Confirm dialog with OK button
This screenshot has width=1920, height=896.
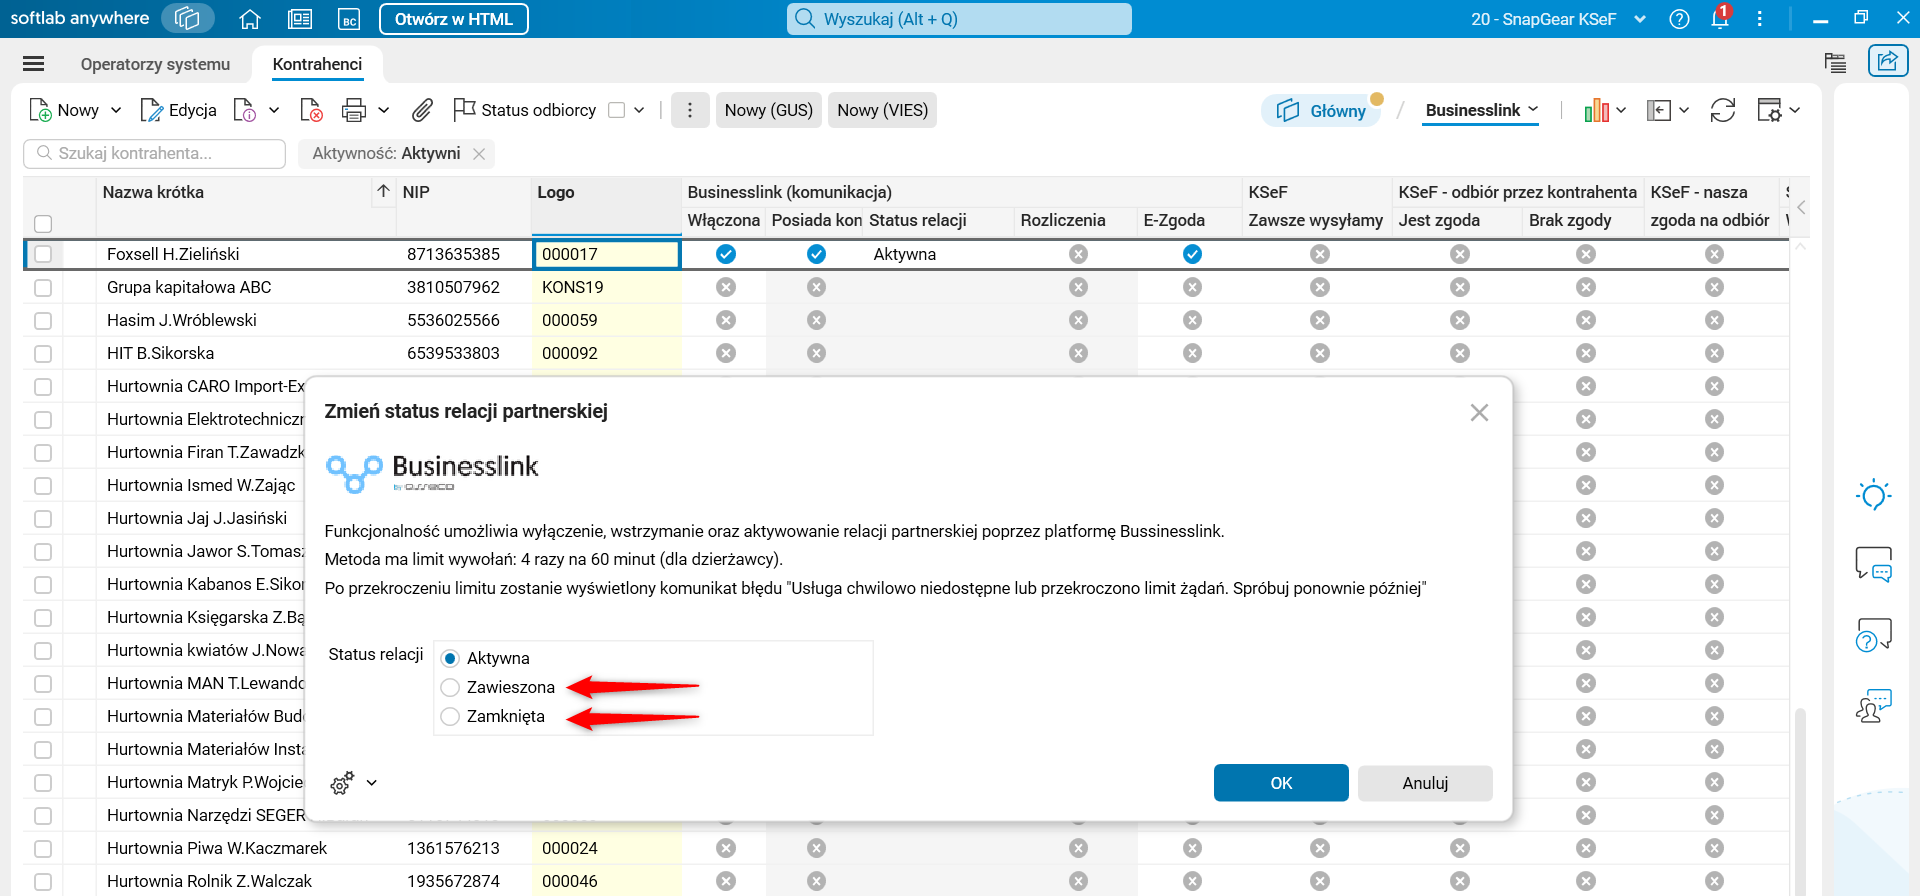click(1280, 783)
